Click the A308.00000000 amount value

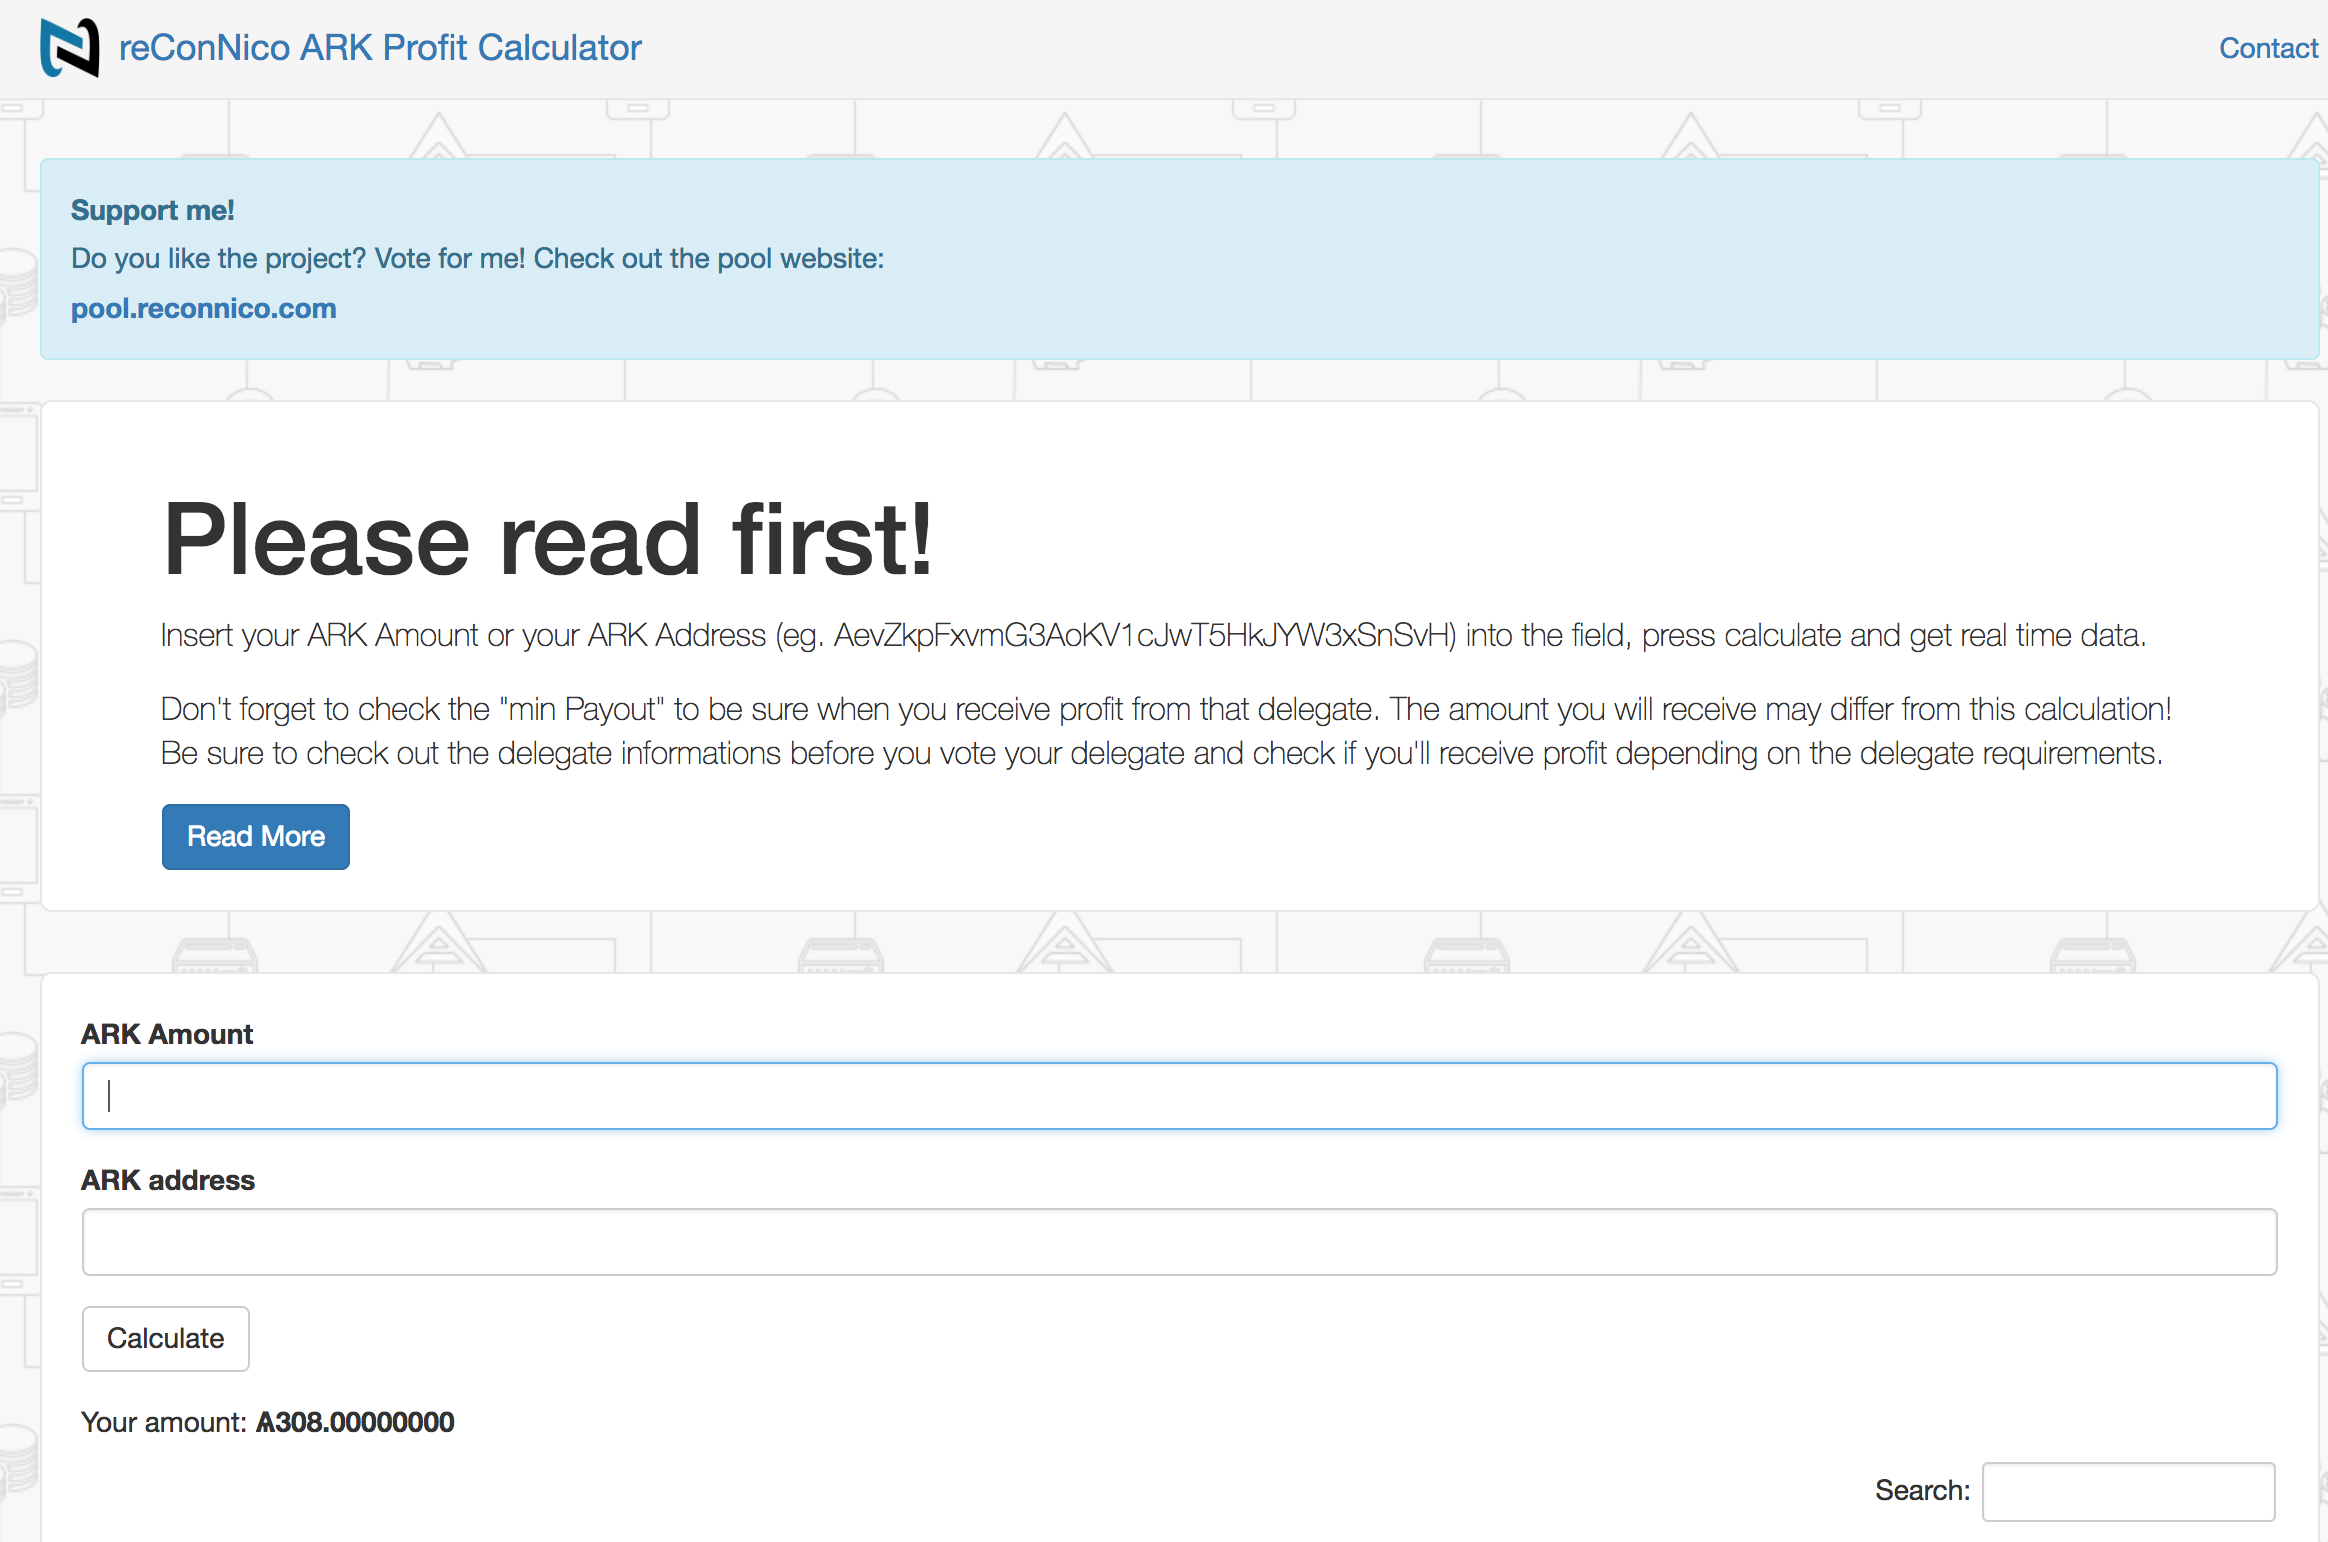355,1422
